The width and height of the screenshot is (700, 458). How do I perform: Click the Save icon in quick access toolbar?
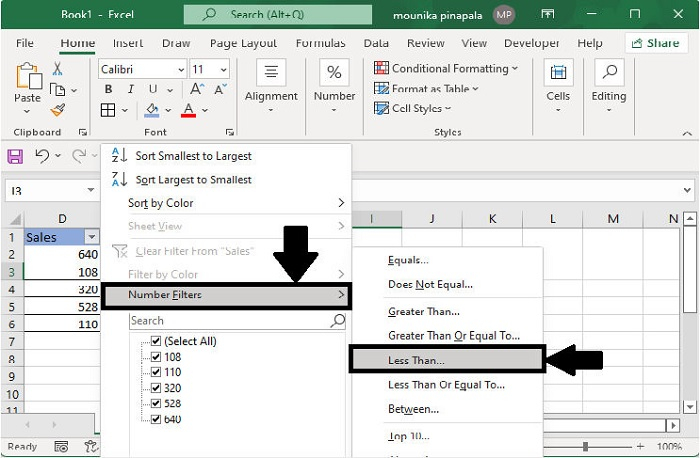pos(15,156)
